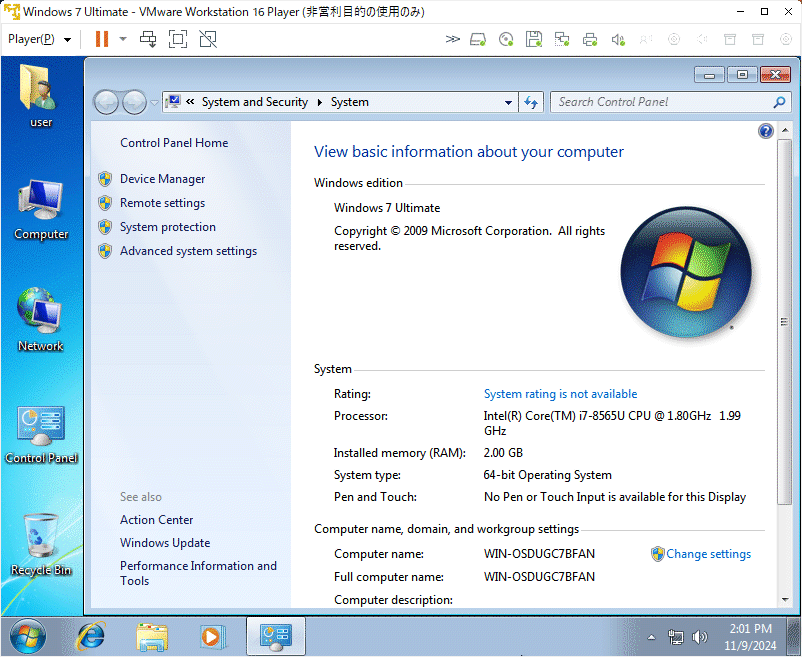
Task: Pause the virtual machine with the suspend icon
Action: click(104, 39)
